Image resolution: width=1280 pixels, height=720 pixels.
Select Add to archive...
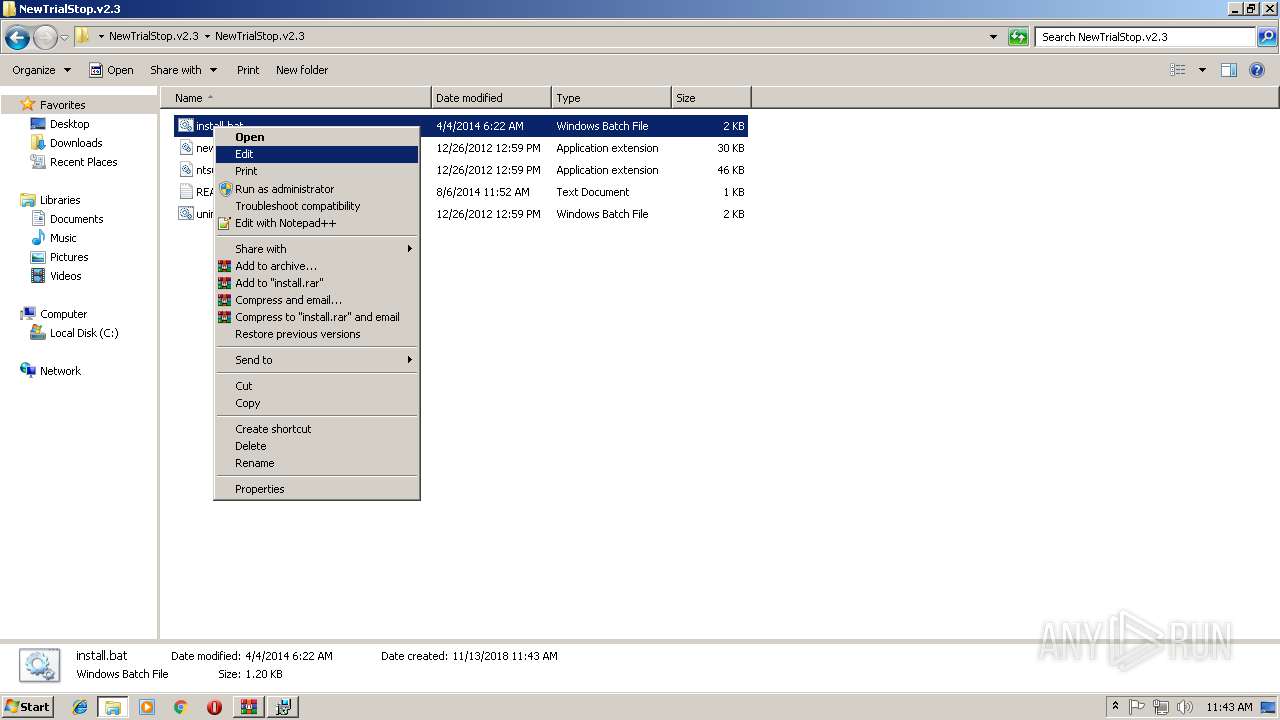coord(317,266)
